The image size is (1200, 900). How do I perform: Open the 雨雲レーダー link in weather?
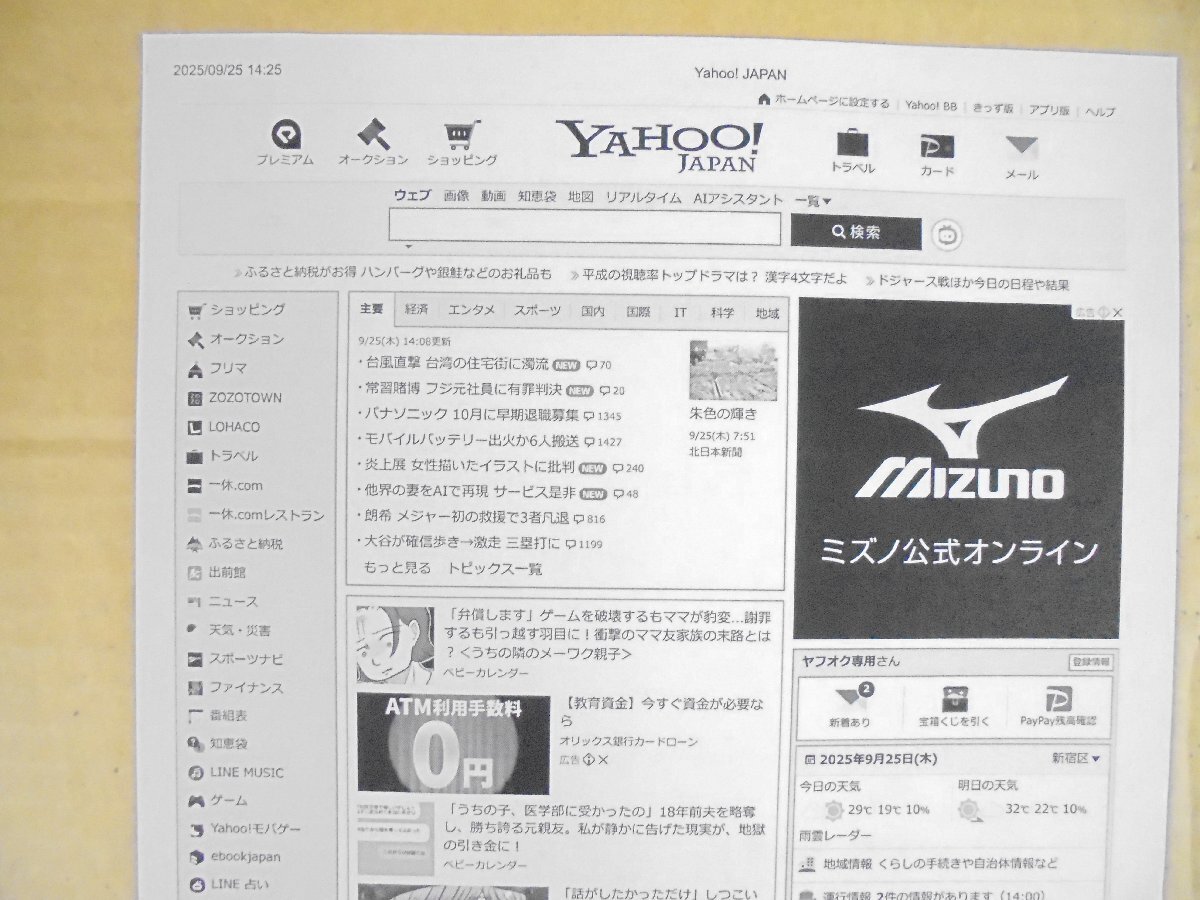pyautogui.click(x=835, y=835)
